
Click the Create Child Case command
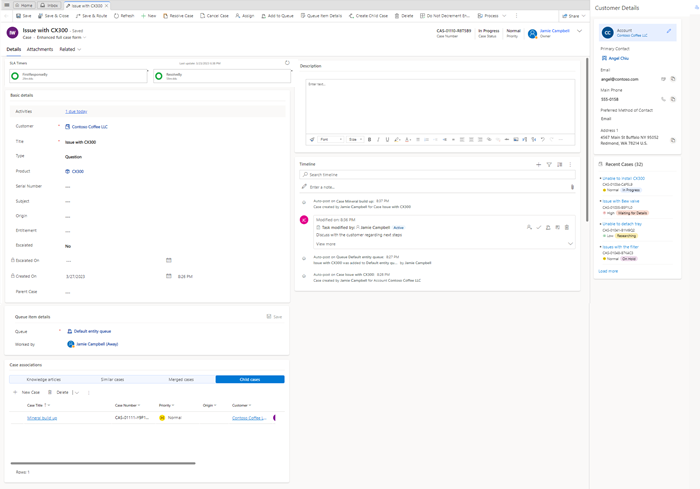[368, 16]
